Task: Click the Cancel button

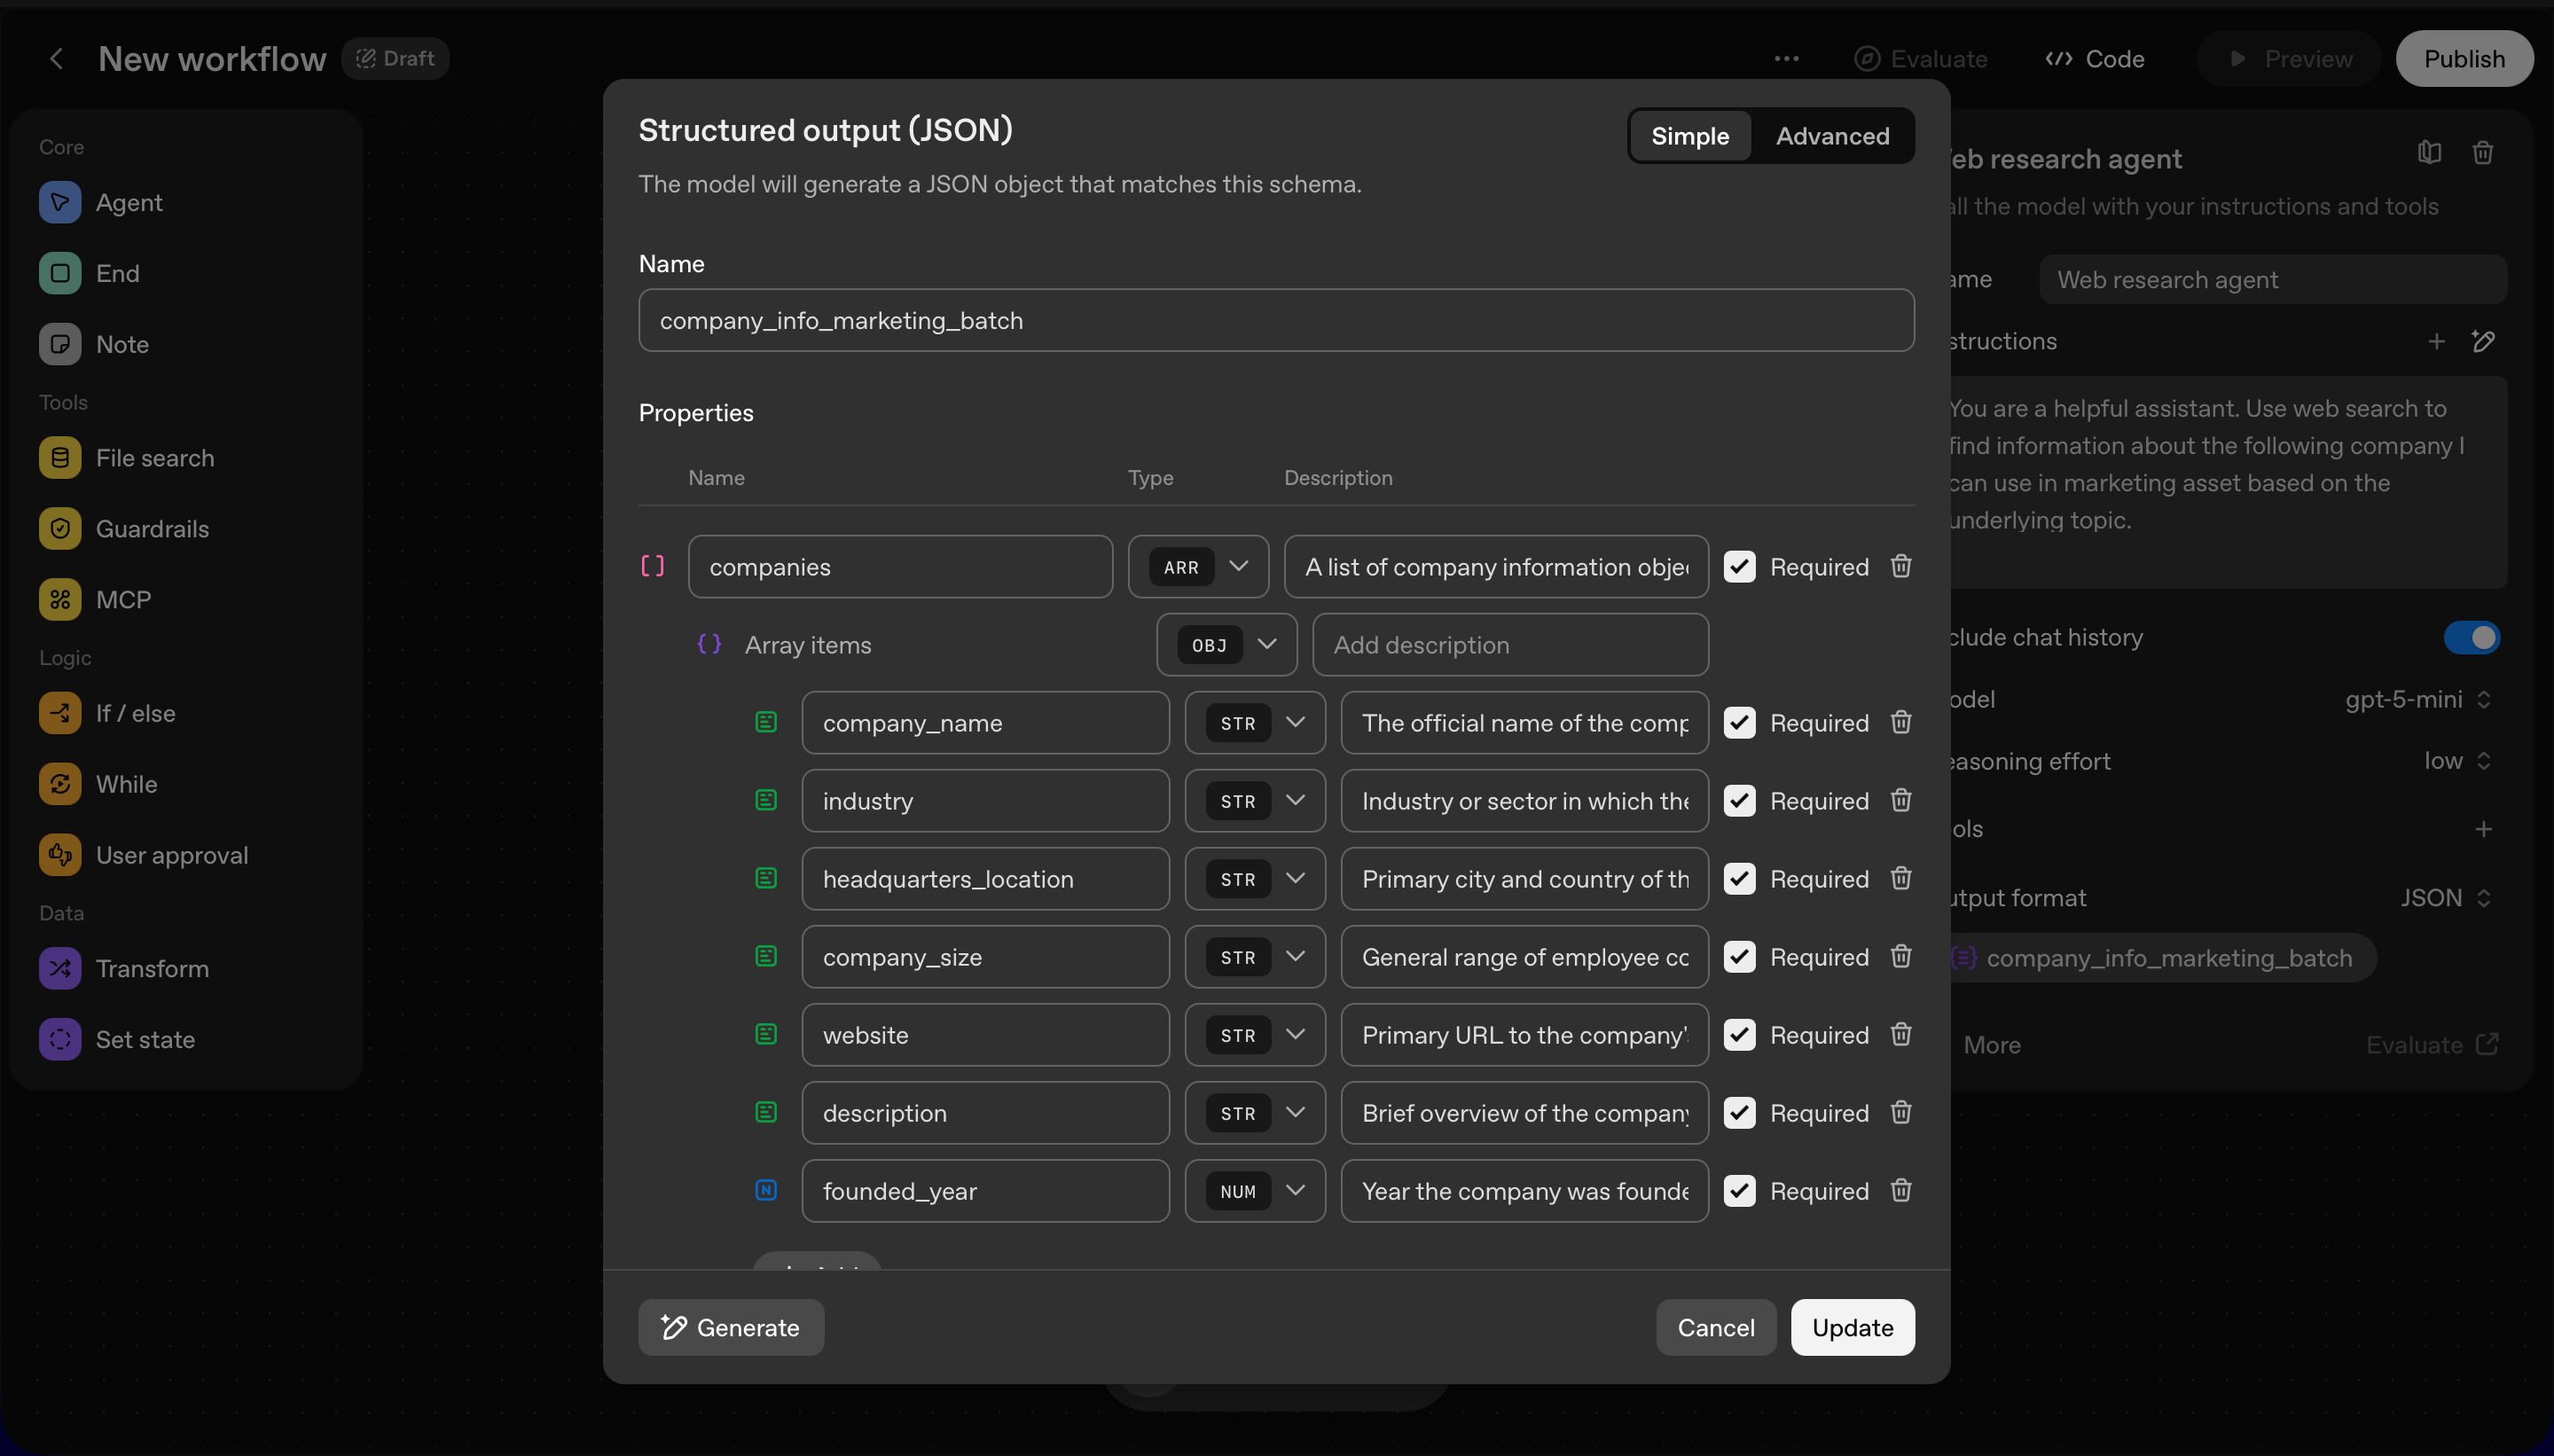Action: (1715, 1327)
